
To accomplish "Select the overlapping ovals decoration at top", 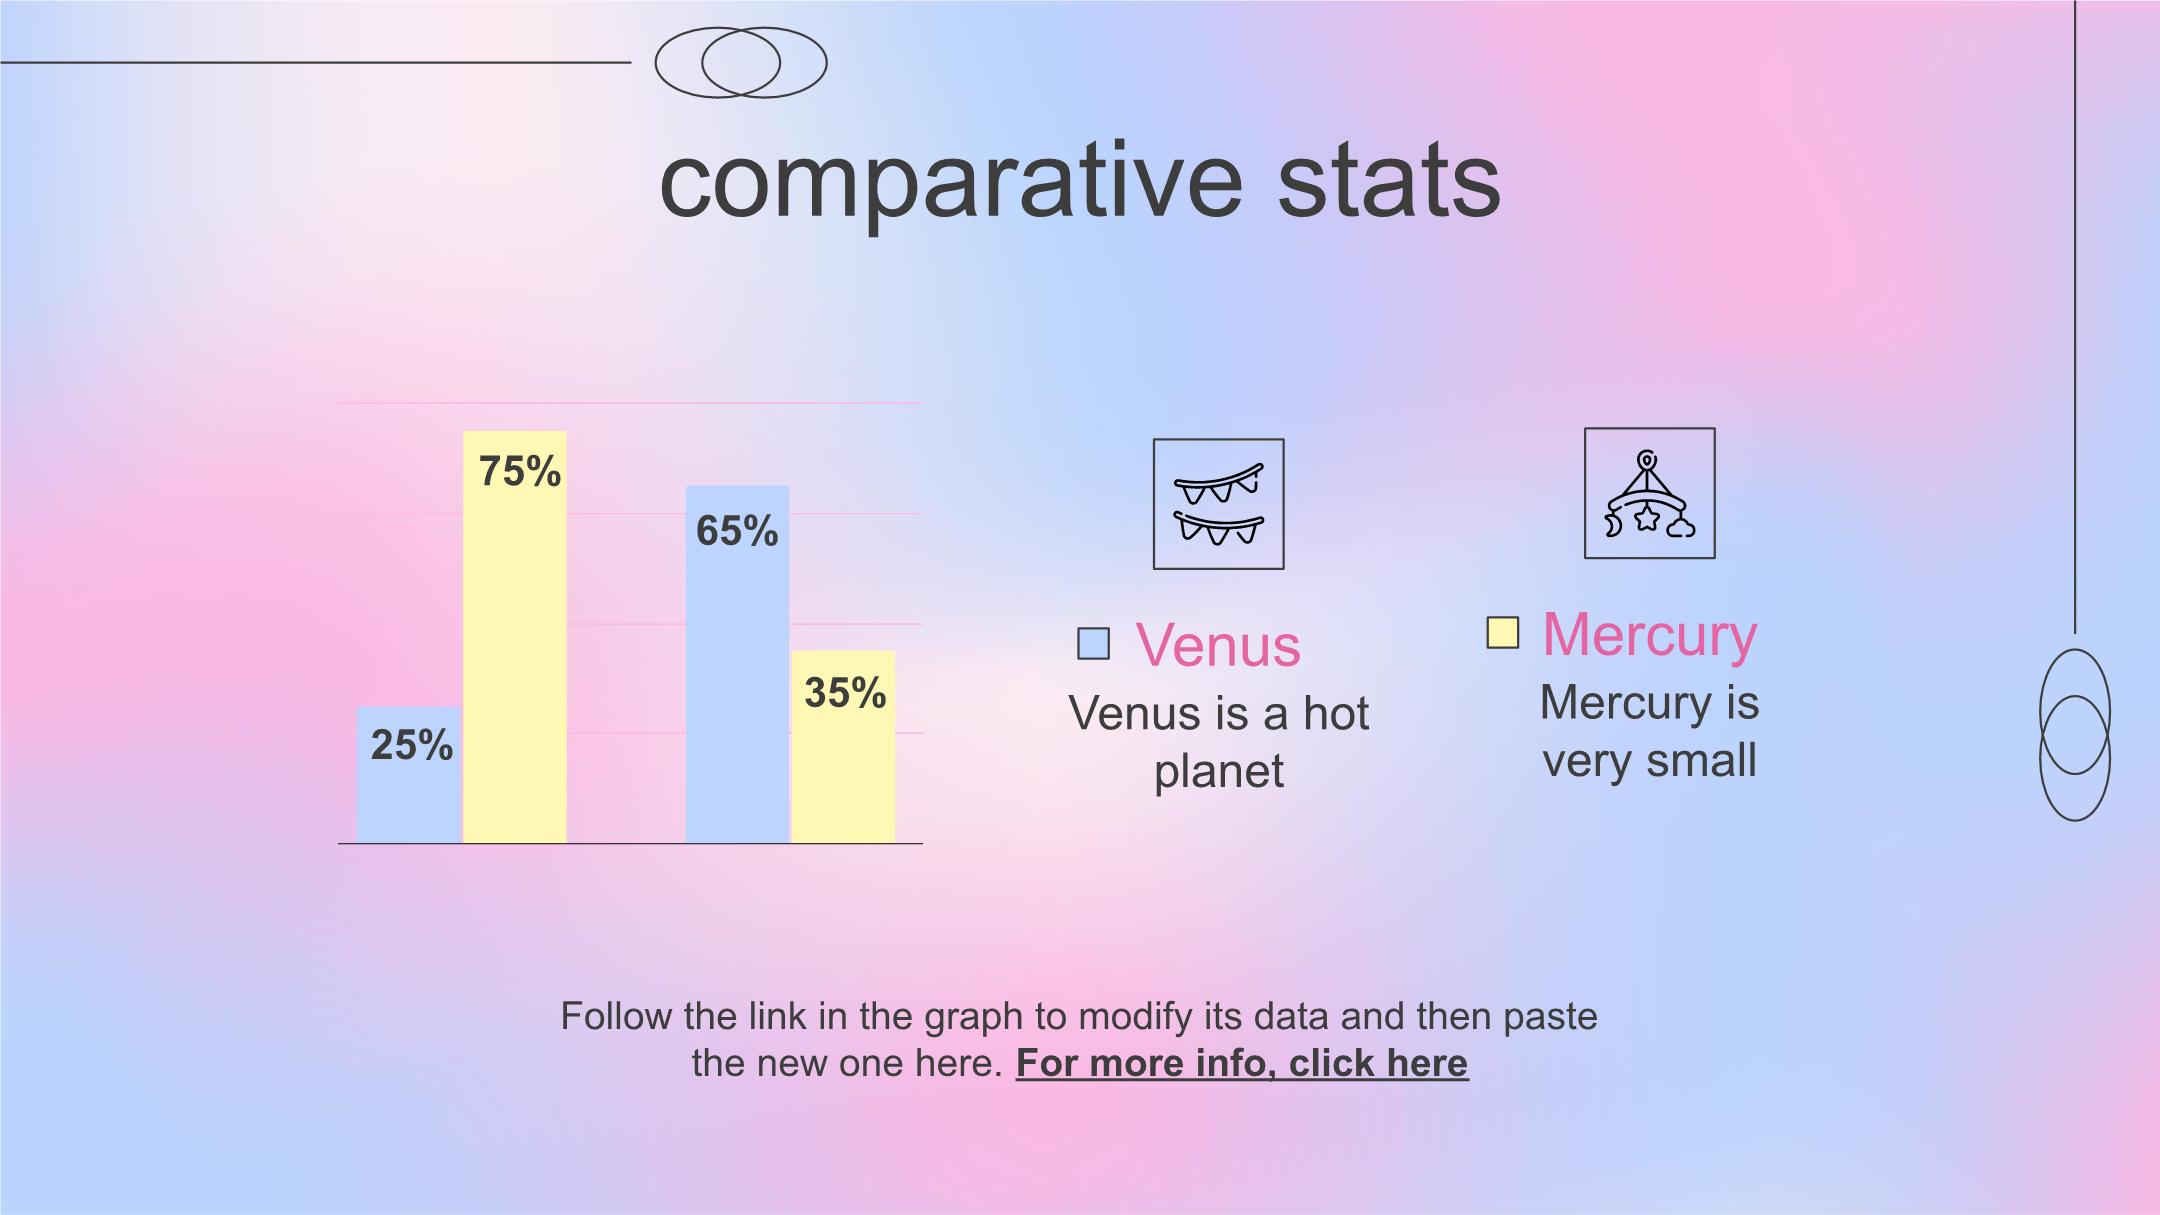I will click(x=741, y=62).
